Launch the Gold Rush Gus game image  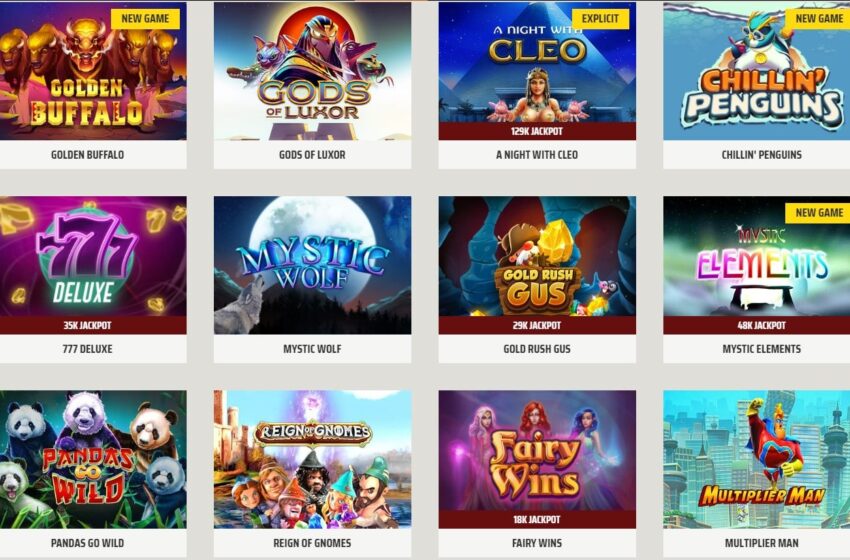pos(537,256)
